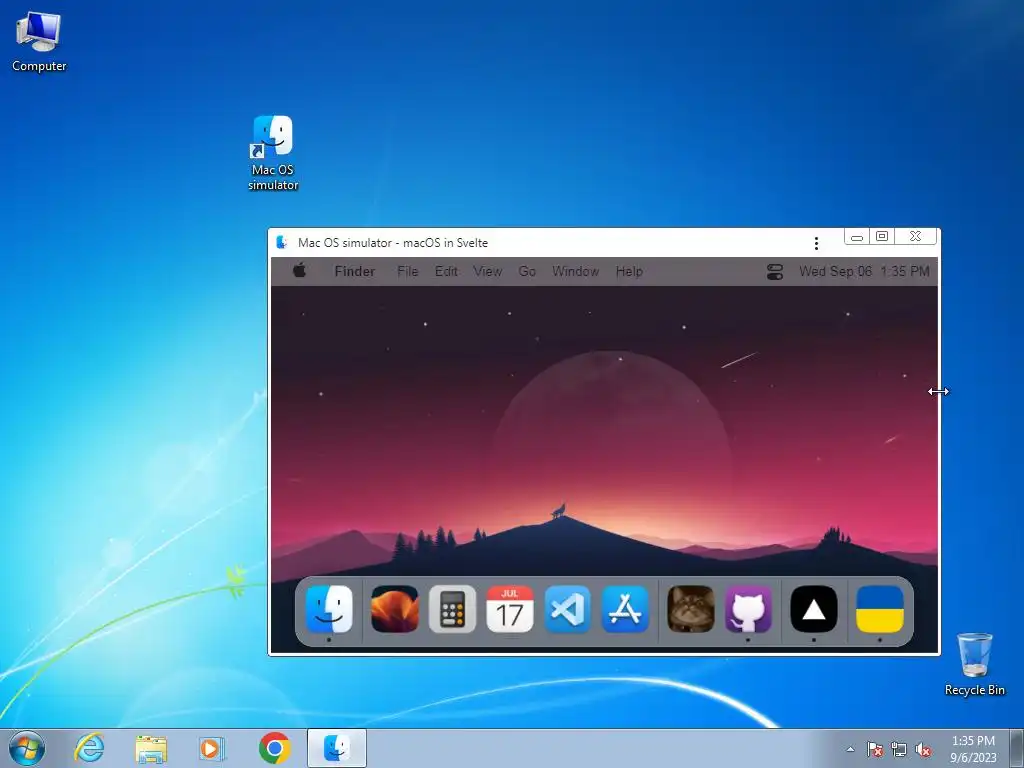Screen dimensions: 1024x768
Task: Close the Mac OS simulator window
Action: coord(916,236)
